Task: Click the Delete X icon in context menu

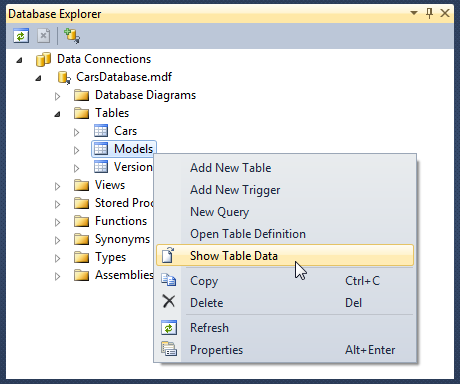Action: (x=169, y=301)
